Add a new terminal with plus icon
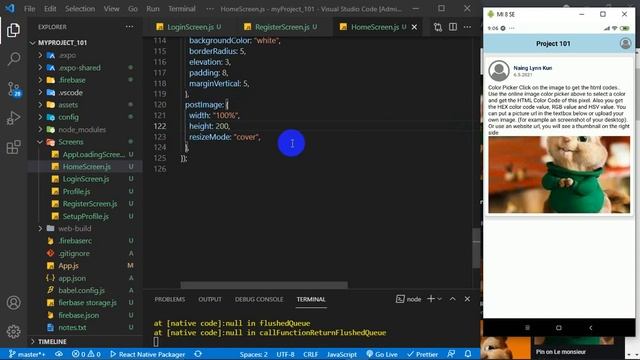The width and height of the screenshot is (640, 360). (x=431, y=299)
